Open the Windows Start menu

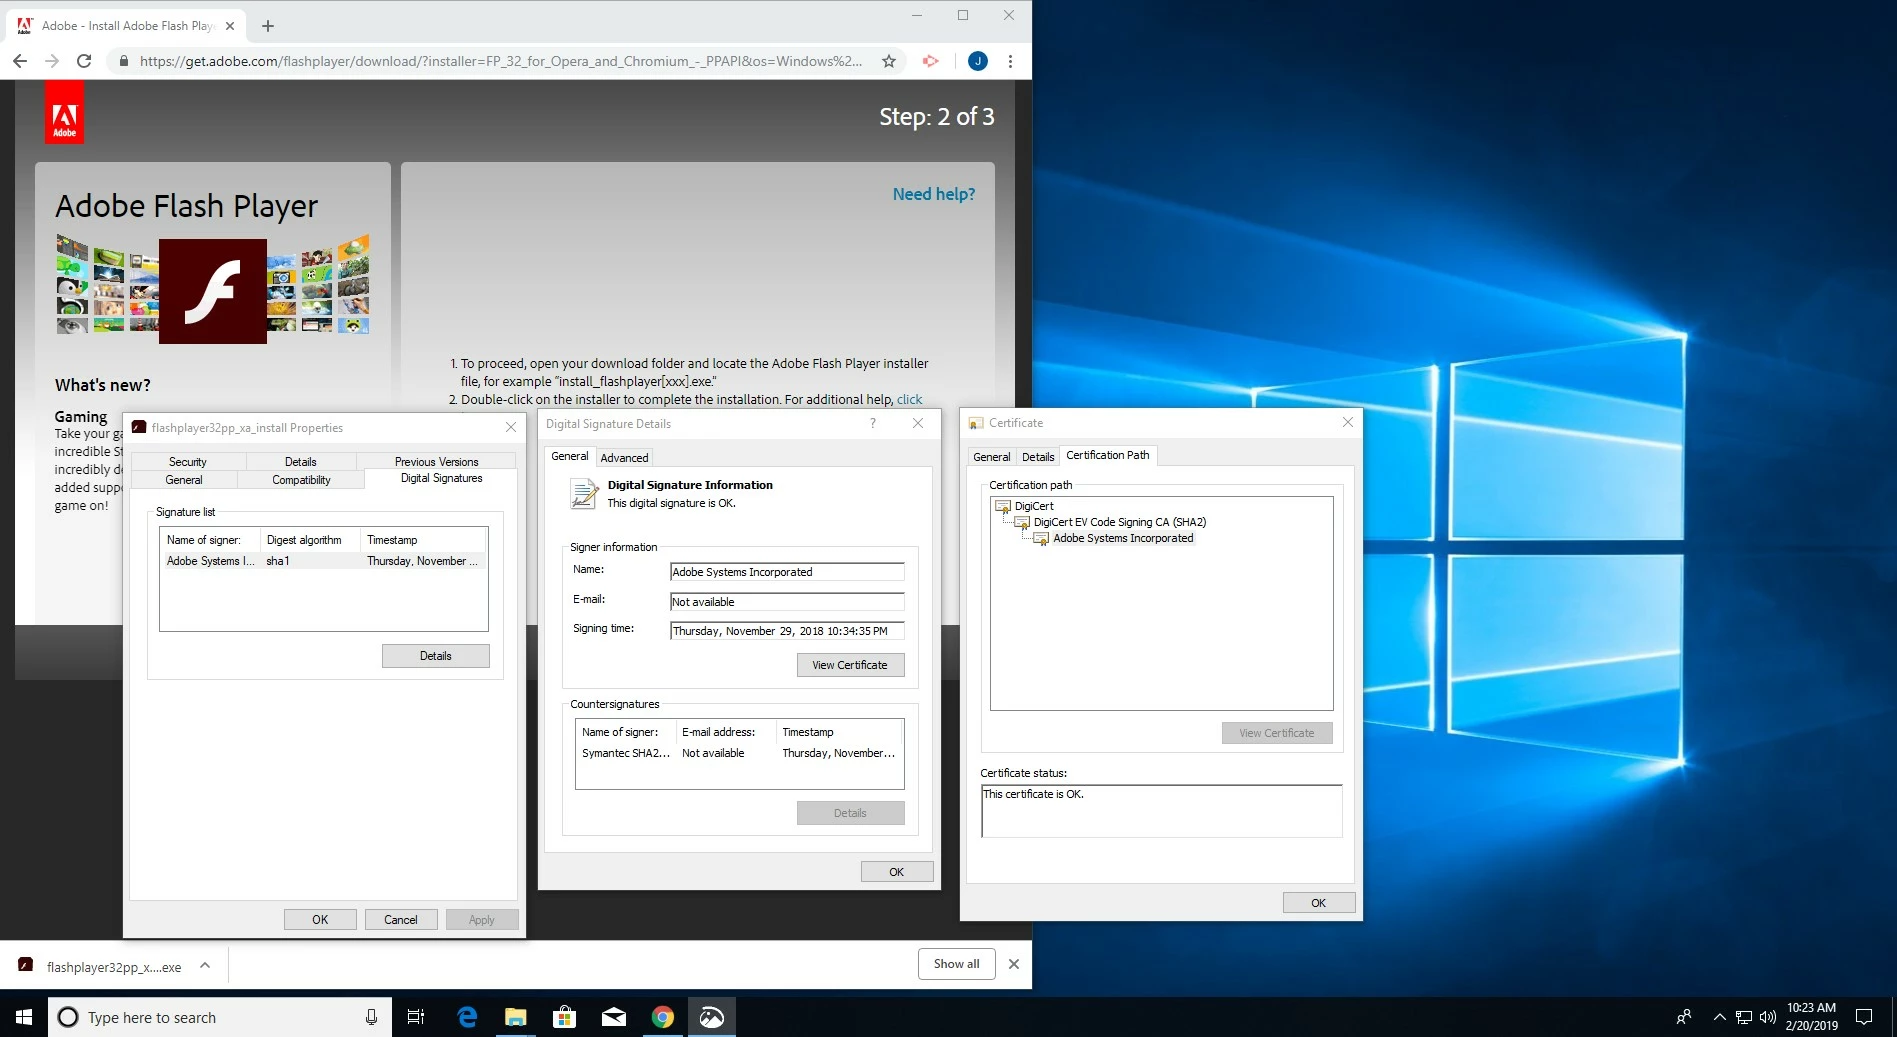24,1017
